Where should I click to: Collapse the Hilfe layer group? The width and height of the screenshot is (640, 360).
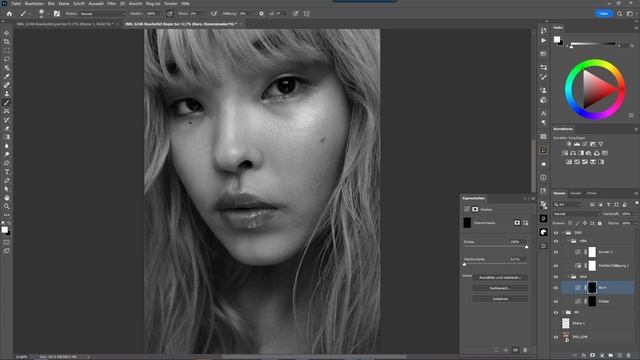click(x=568, y=241)
